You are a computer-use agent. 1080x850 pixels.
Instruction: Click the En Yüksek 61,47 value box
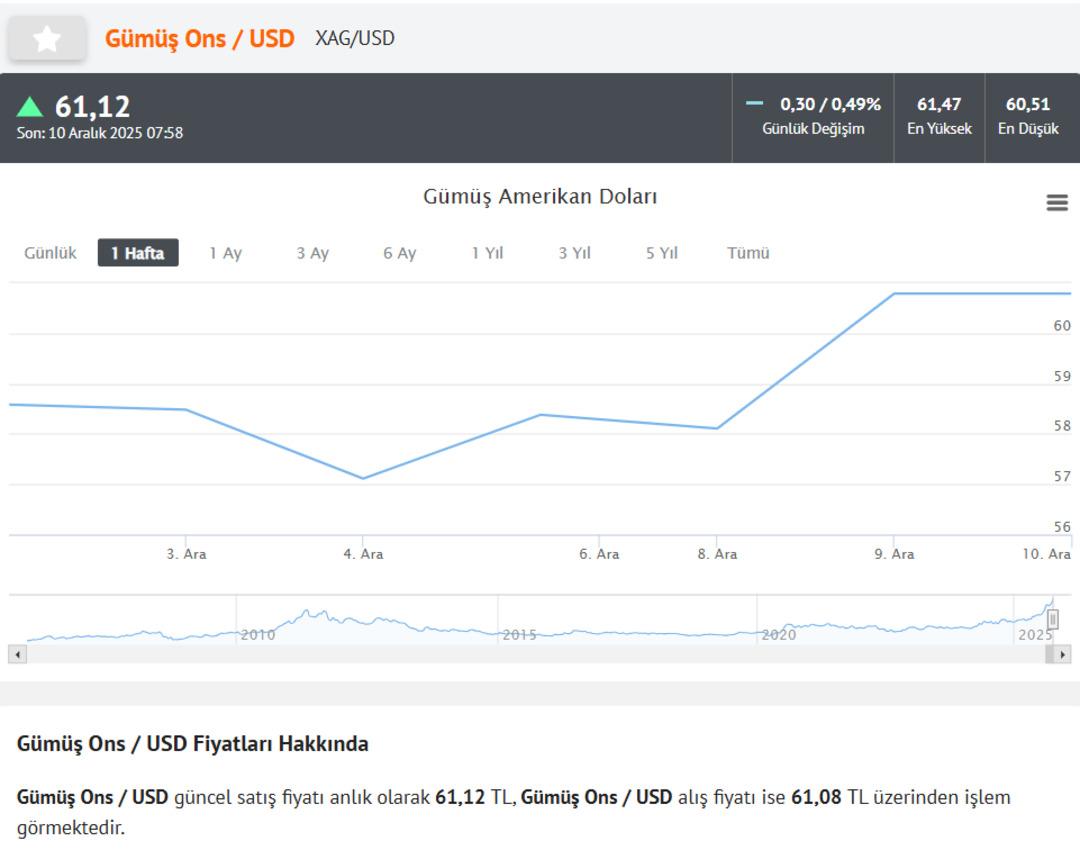tap(939, 117)
